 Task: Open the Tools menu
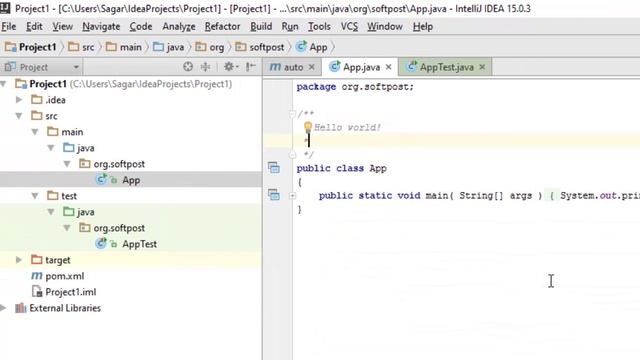pyautogui.click(x=319, y=27)
